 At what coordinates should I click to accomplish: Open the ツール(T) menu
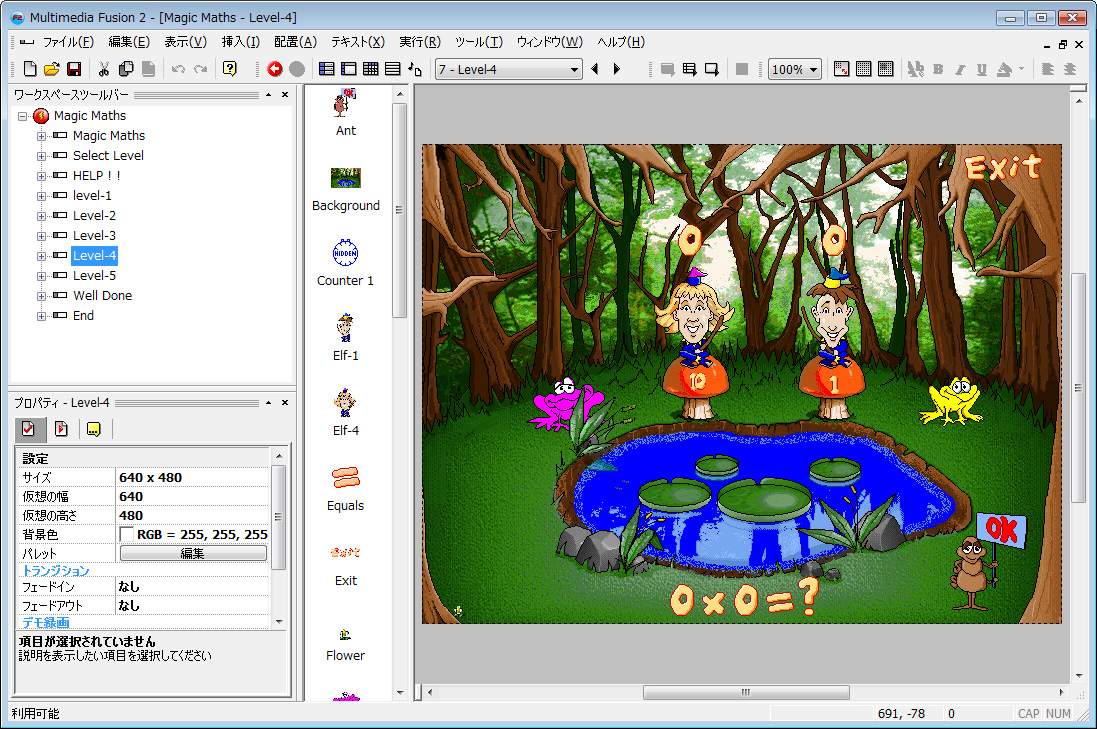[478, 42]
